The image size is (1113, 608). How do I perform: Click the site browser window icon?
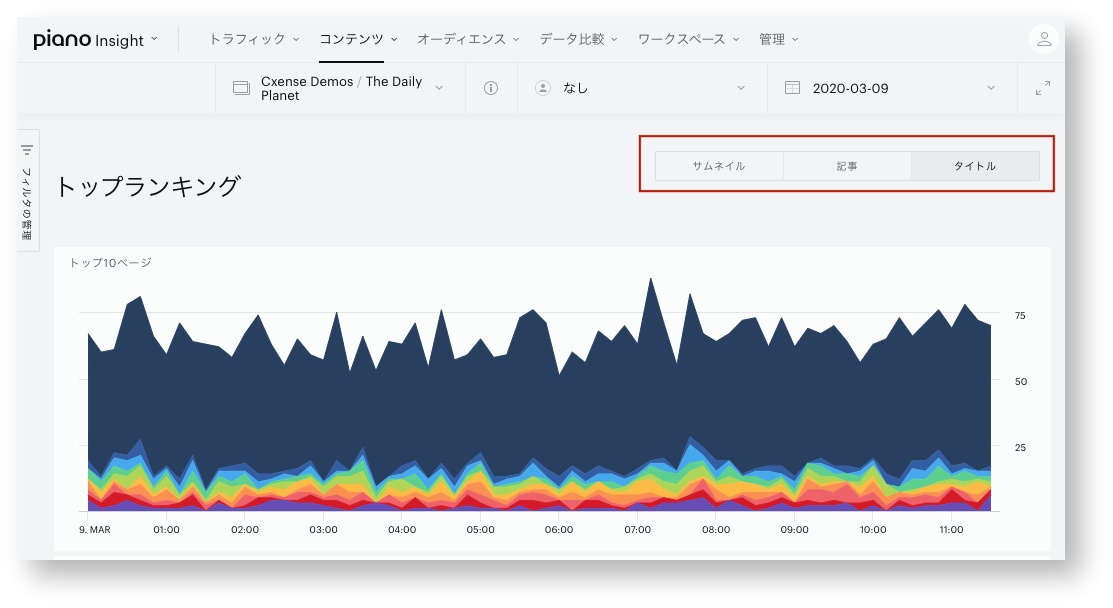[241, 88]
